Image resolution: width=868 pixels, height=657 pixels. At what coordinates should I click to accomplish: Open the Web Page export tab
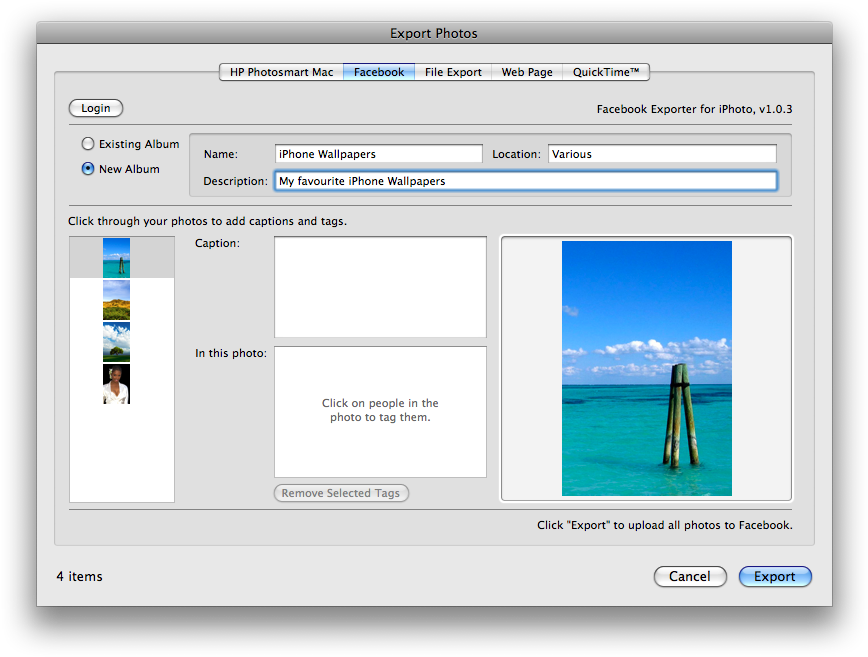pos(526,71)
